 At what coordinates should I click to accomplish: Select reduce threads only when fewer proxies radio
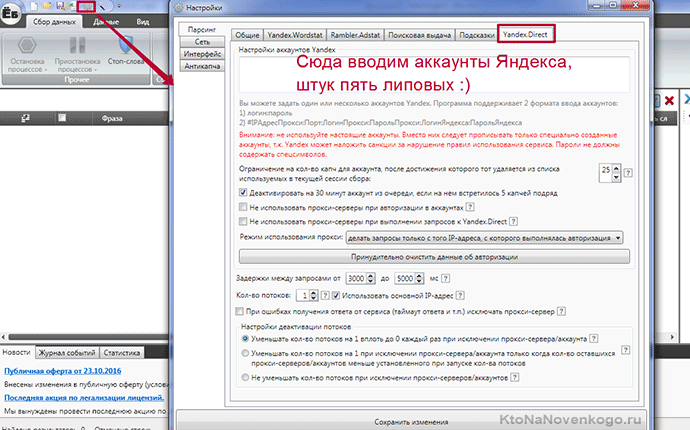[x=245, y=353]
